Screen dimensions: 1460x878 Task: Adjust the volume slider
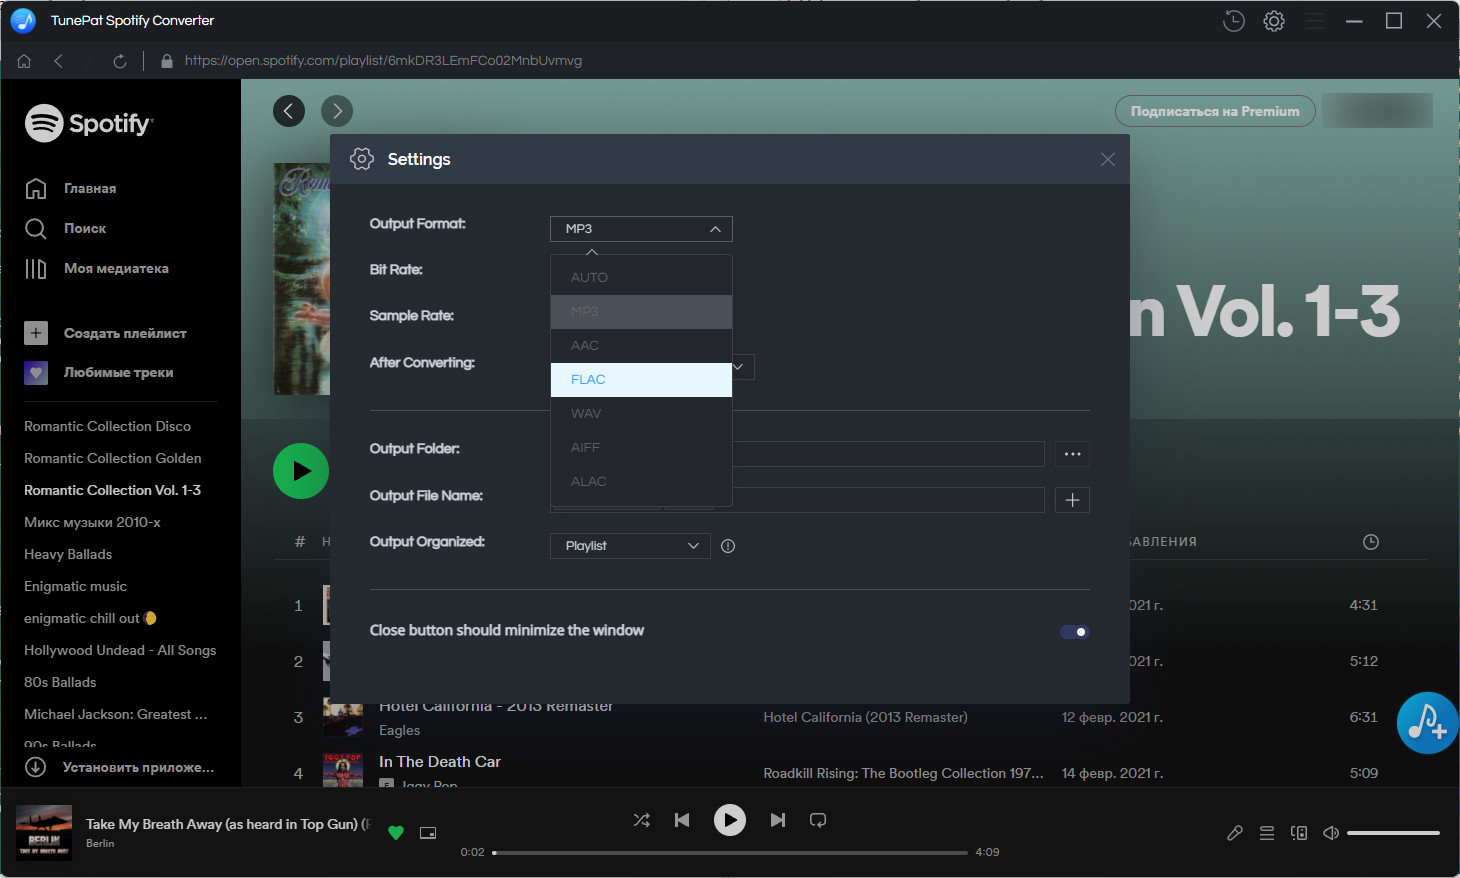[x=1393, y=833]
